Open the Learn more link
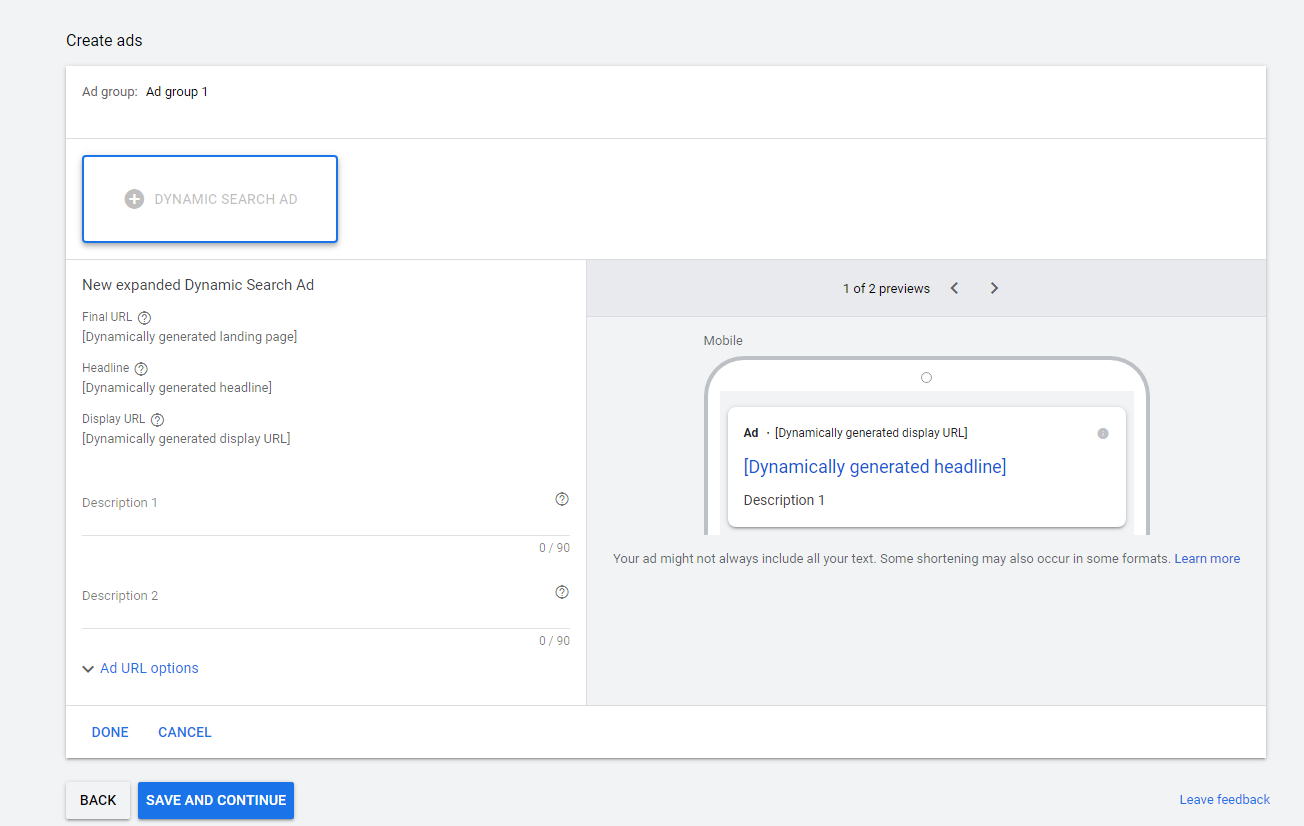Viewport: 1304px width, 826px height. [x=1207, y=559]
